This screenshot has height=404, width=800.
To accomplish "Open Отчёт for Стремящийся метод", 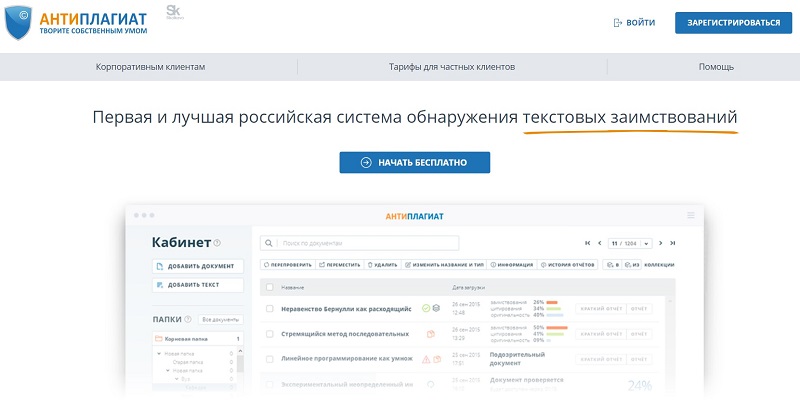I will 639,334.
